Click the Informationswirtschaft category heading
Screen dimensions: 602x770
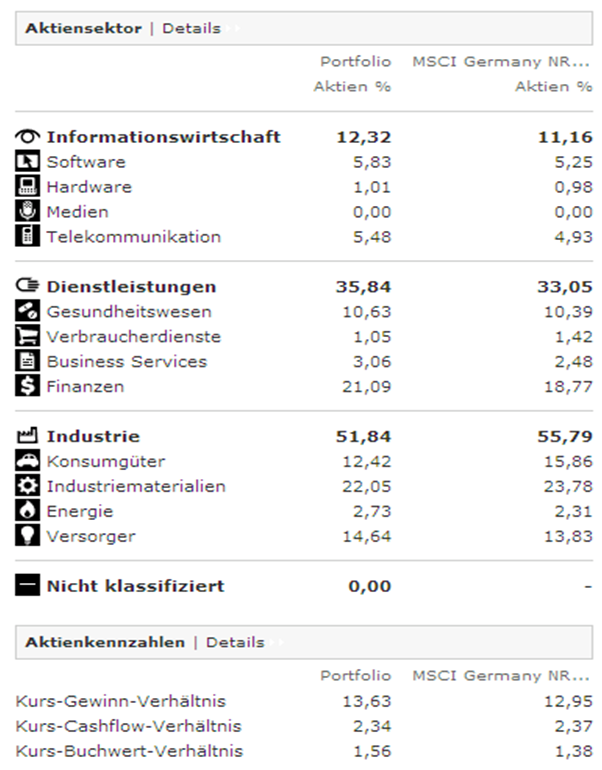point(163,137)
